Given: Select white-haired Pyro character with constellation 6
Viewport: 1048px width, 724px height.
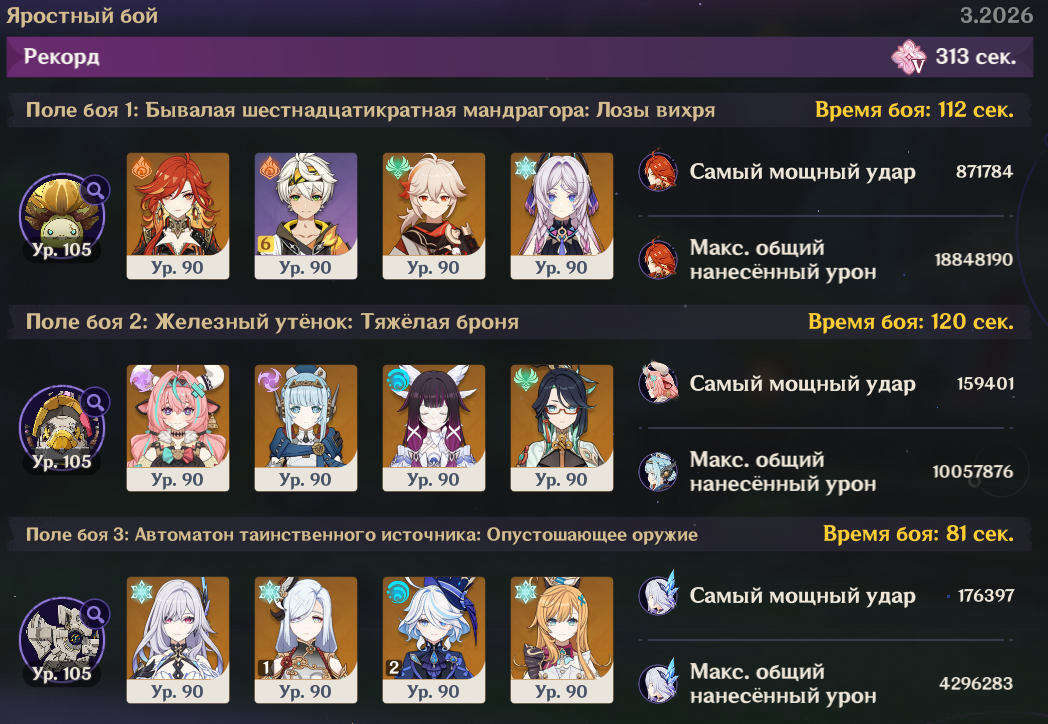Looking at the screenshot, I should coord(305,216).
